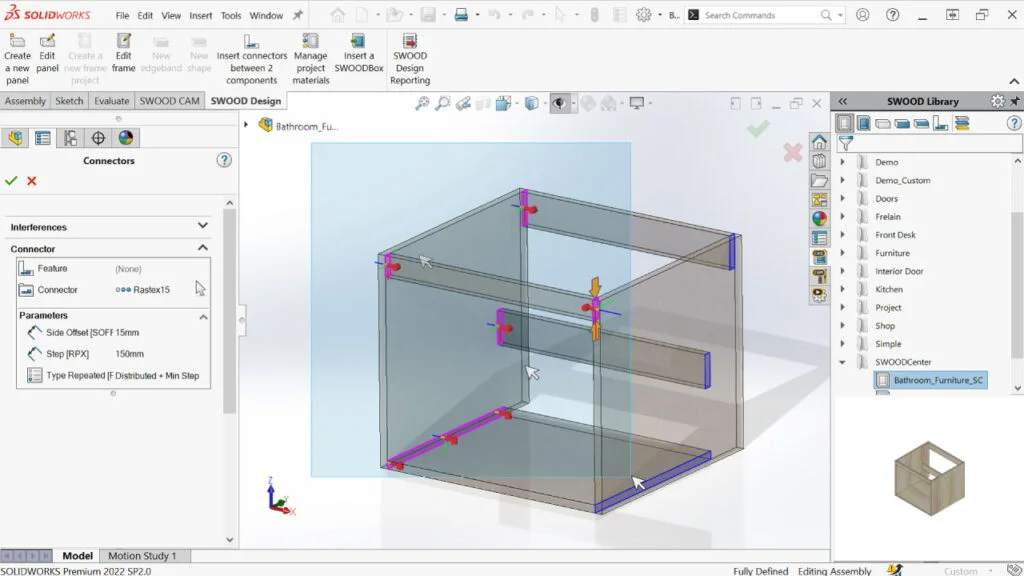Accept connectors with green checkmark

11,181
